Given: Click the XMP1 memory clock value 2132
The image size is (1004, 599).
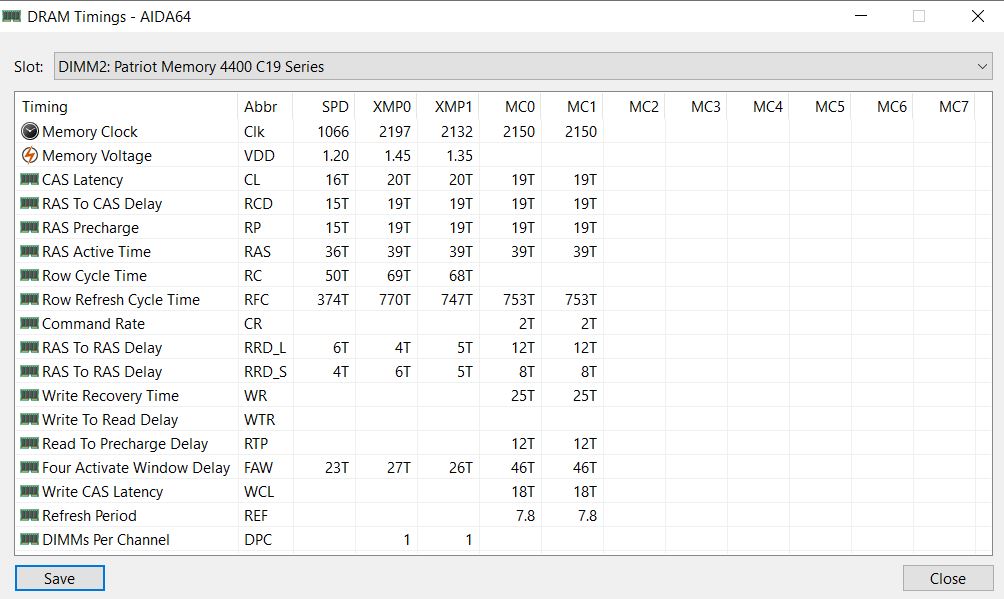Looking at the screenshot, I should coord(457,131).
